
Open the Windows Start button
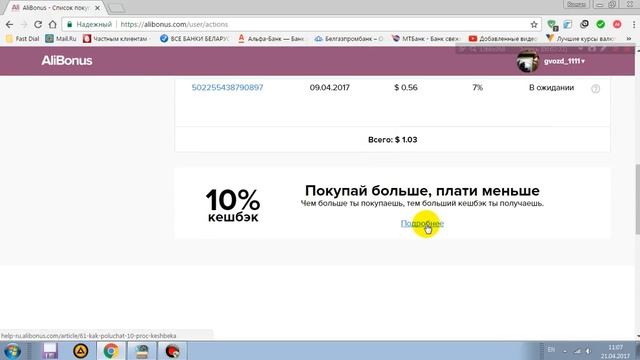tap(12, 351)
